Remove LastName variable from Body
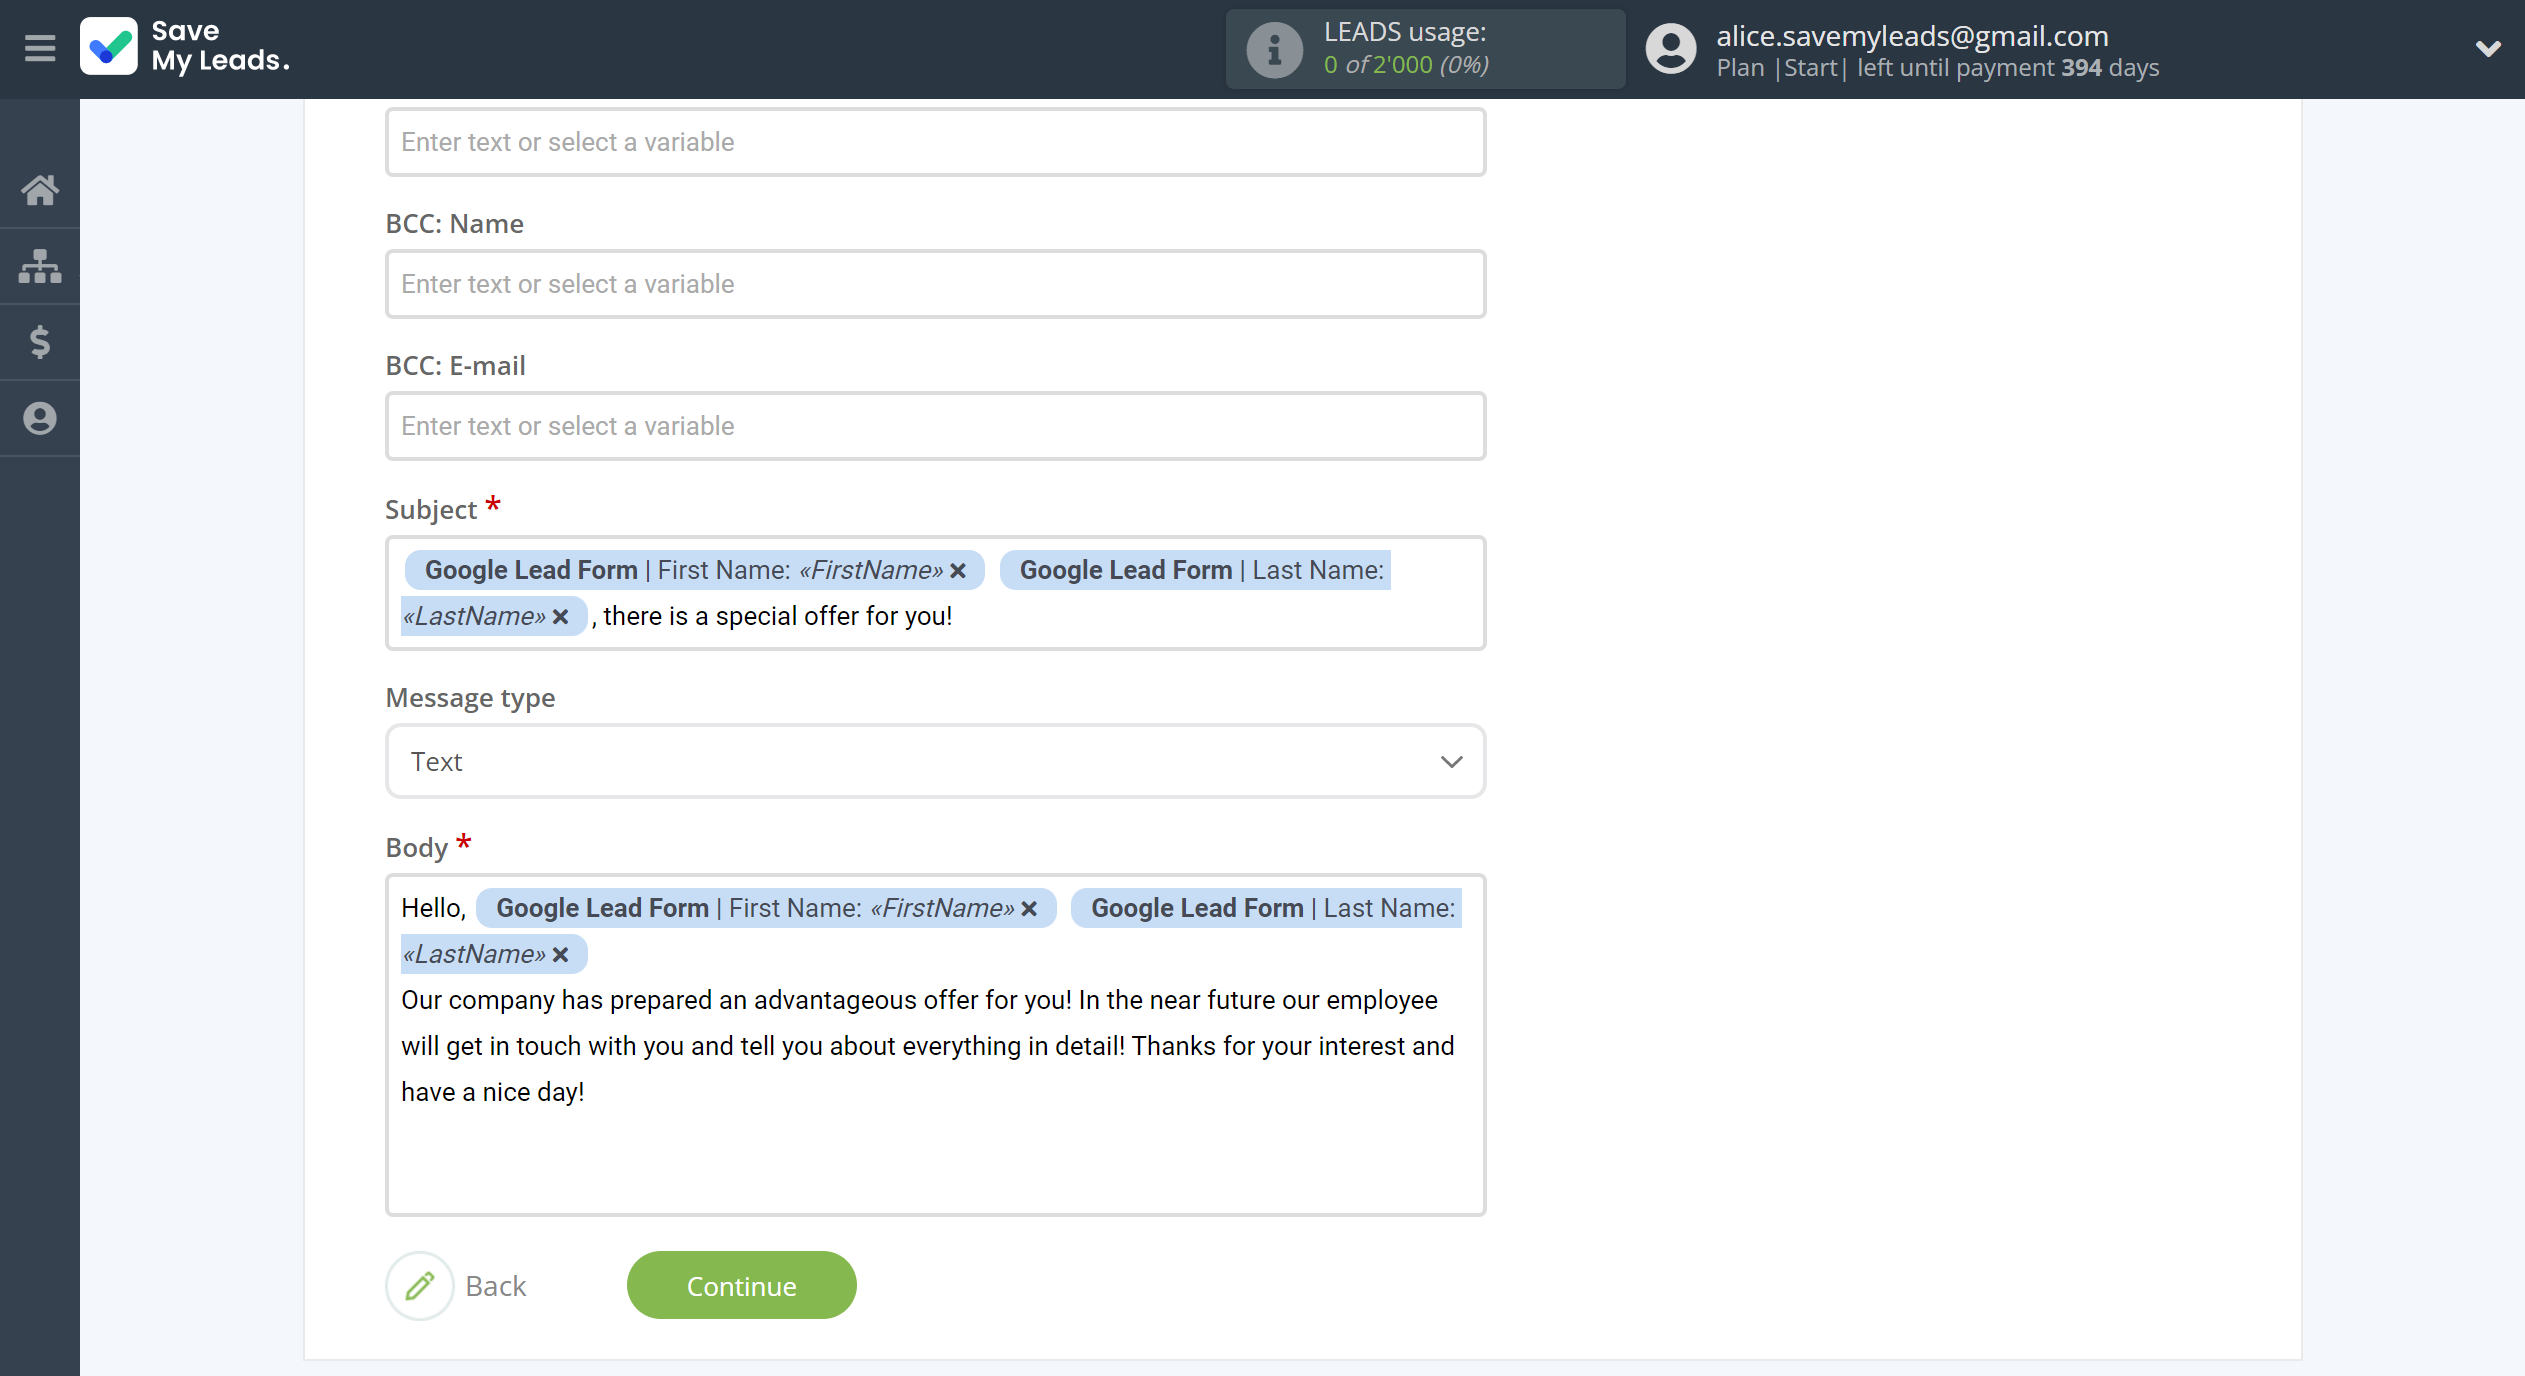The height and width of the screenshot is (1376, 2525). tap(561, 955)
